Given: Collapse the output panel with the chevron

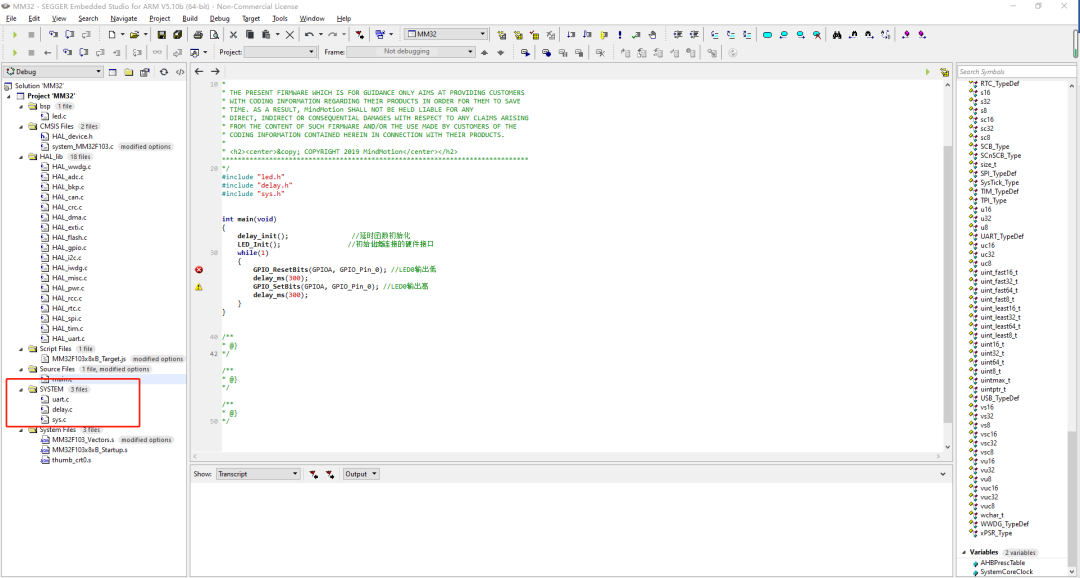Looking at the screenshot, I should pos(943,474).
